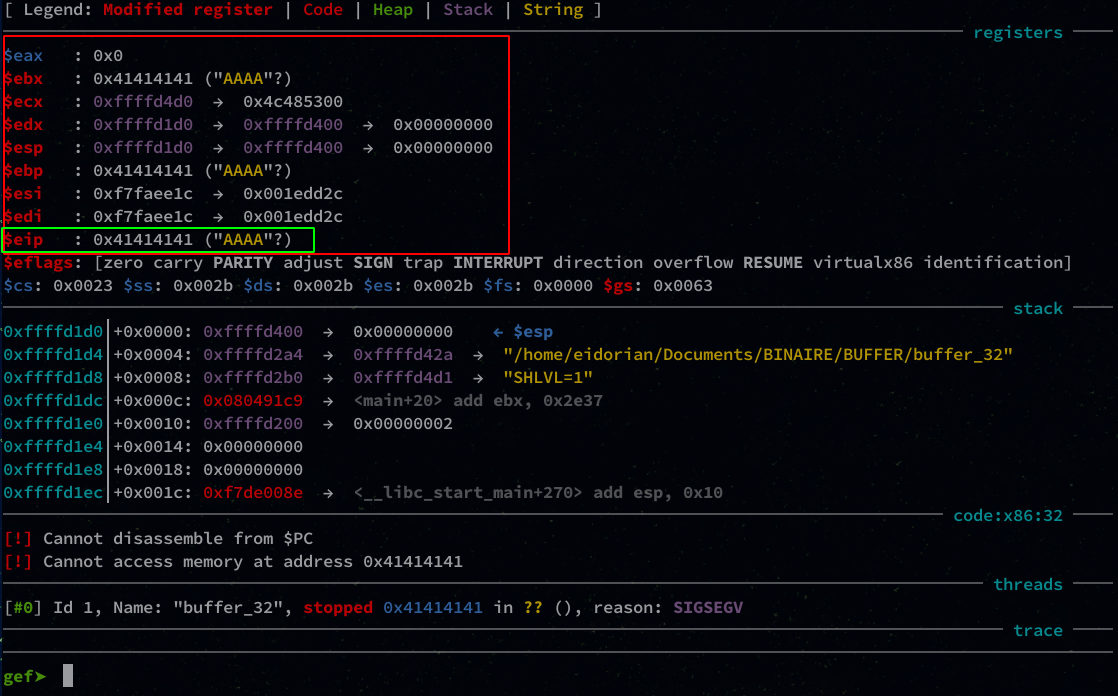This screenshot has width=1118, height=696.
Task: Click the first [!] warning marker
Action: pyautogui.click(x=18, y=538)
